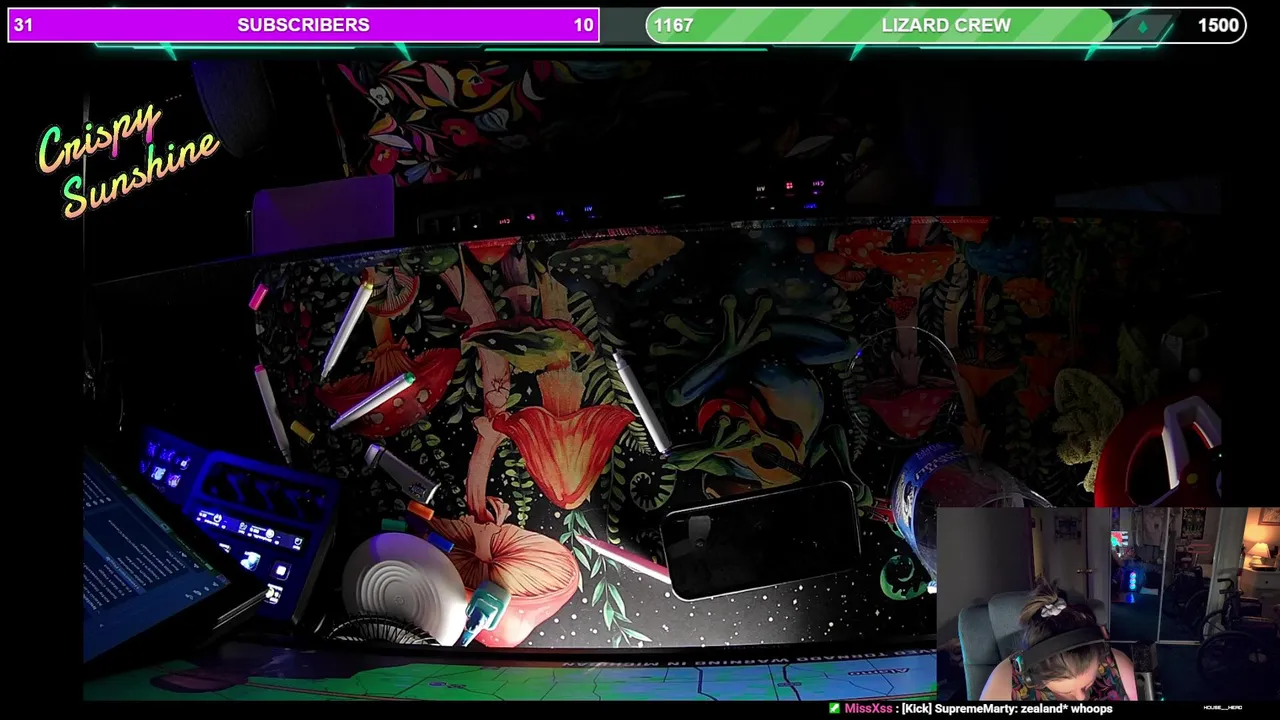Click the green LIZARD CREW progress bar
The height and width of the screenshot is (720, 1280).
946,25
